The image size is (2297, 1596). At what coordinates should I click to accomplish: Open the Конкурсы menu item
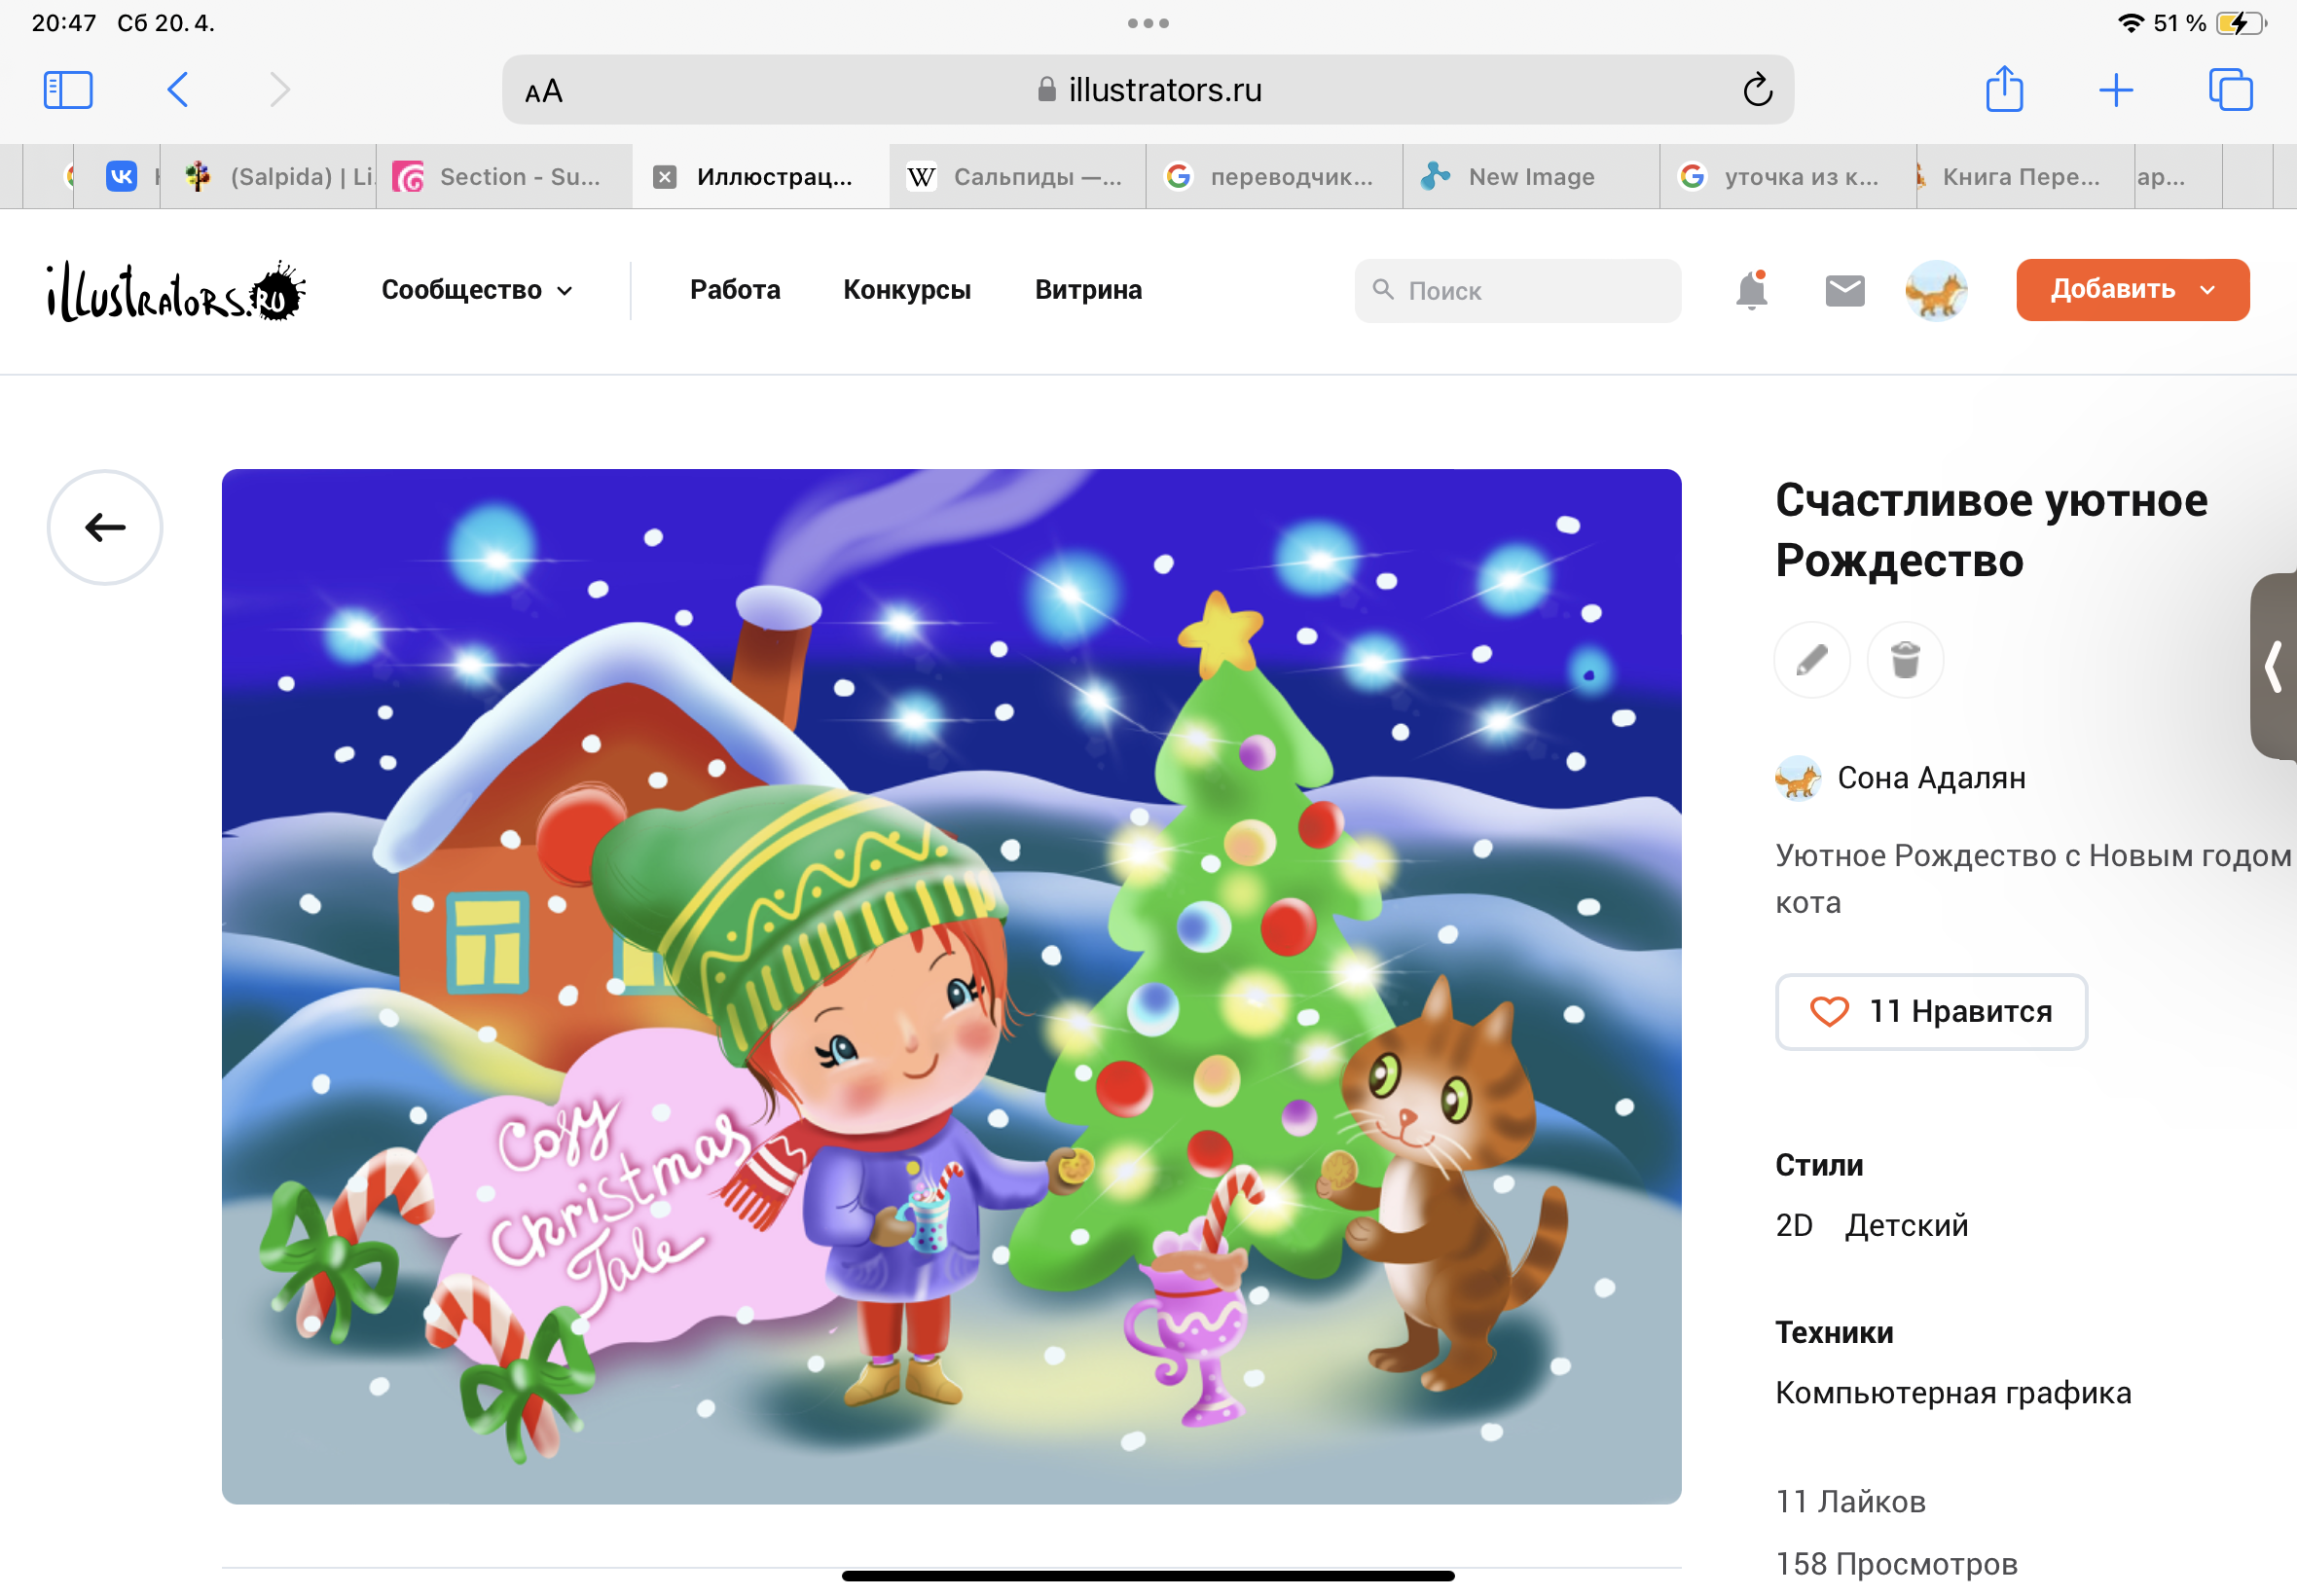pyautogui.click(x=906, y=290)
